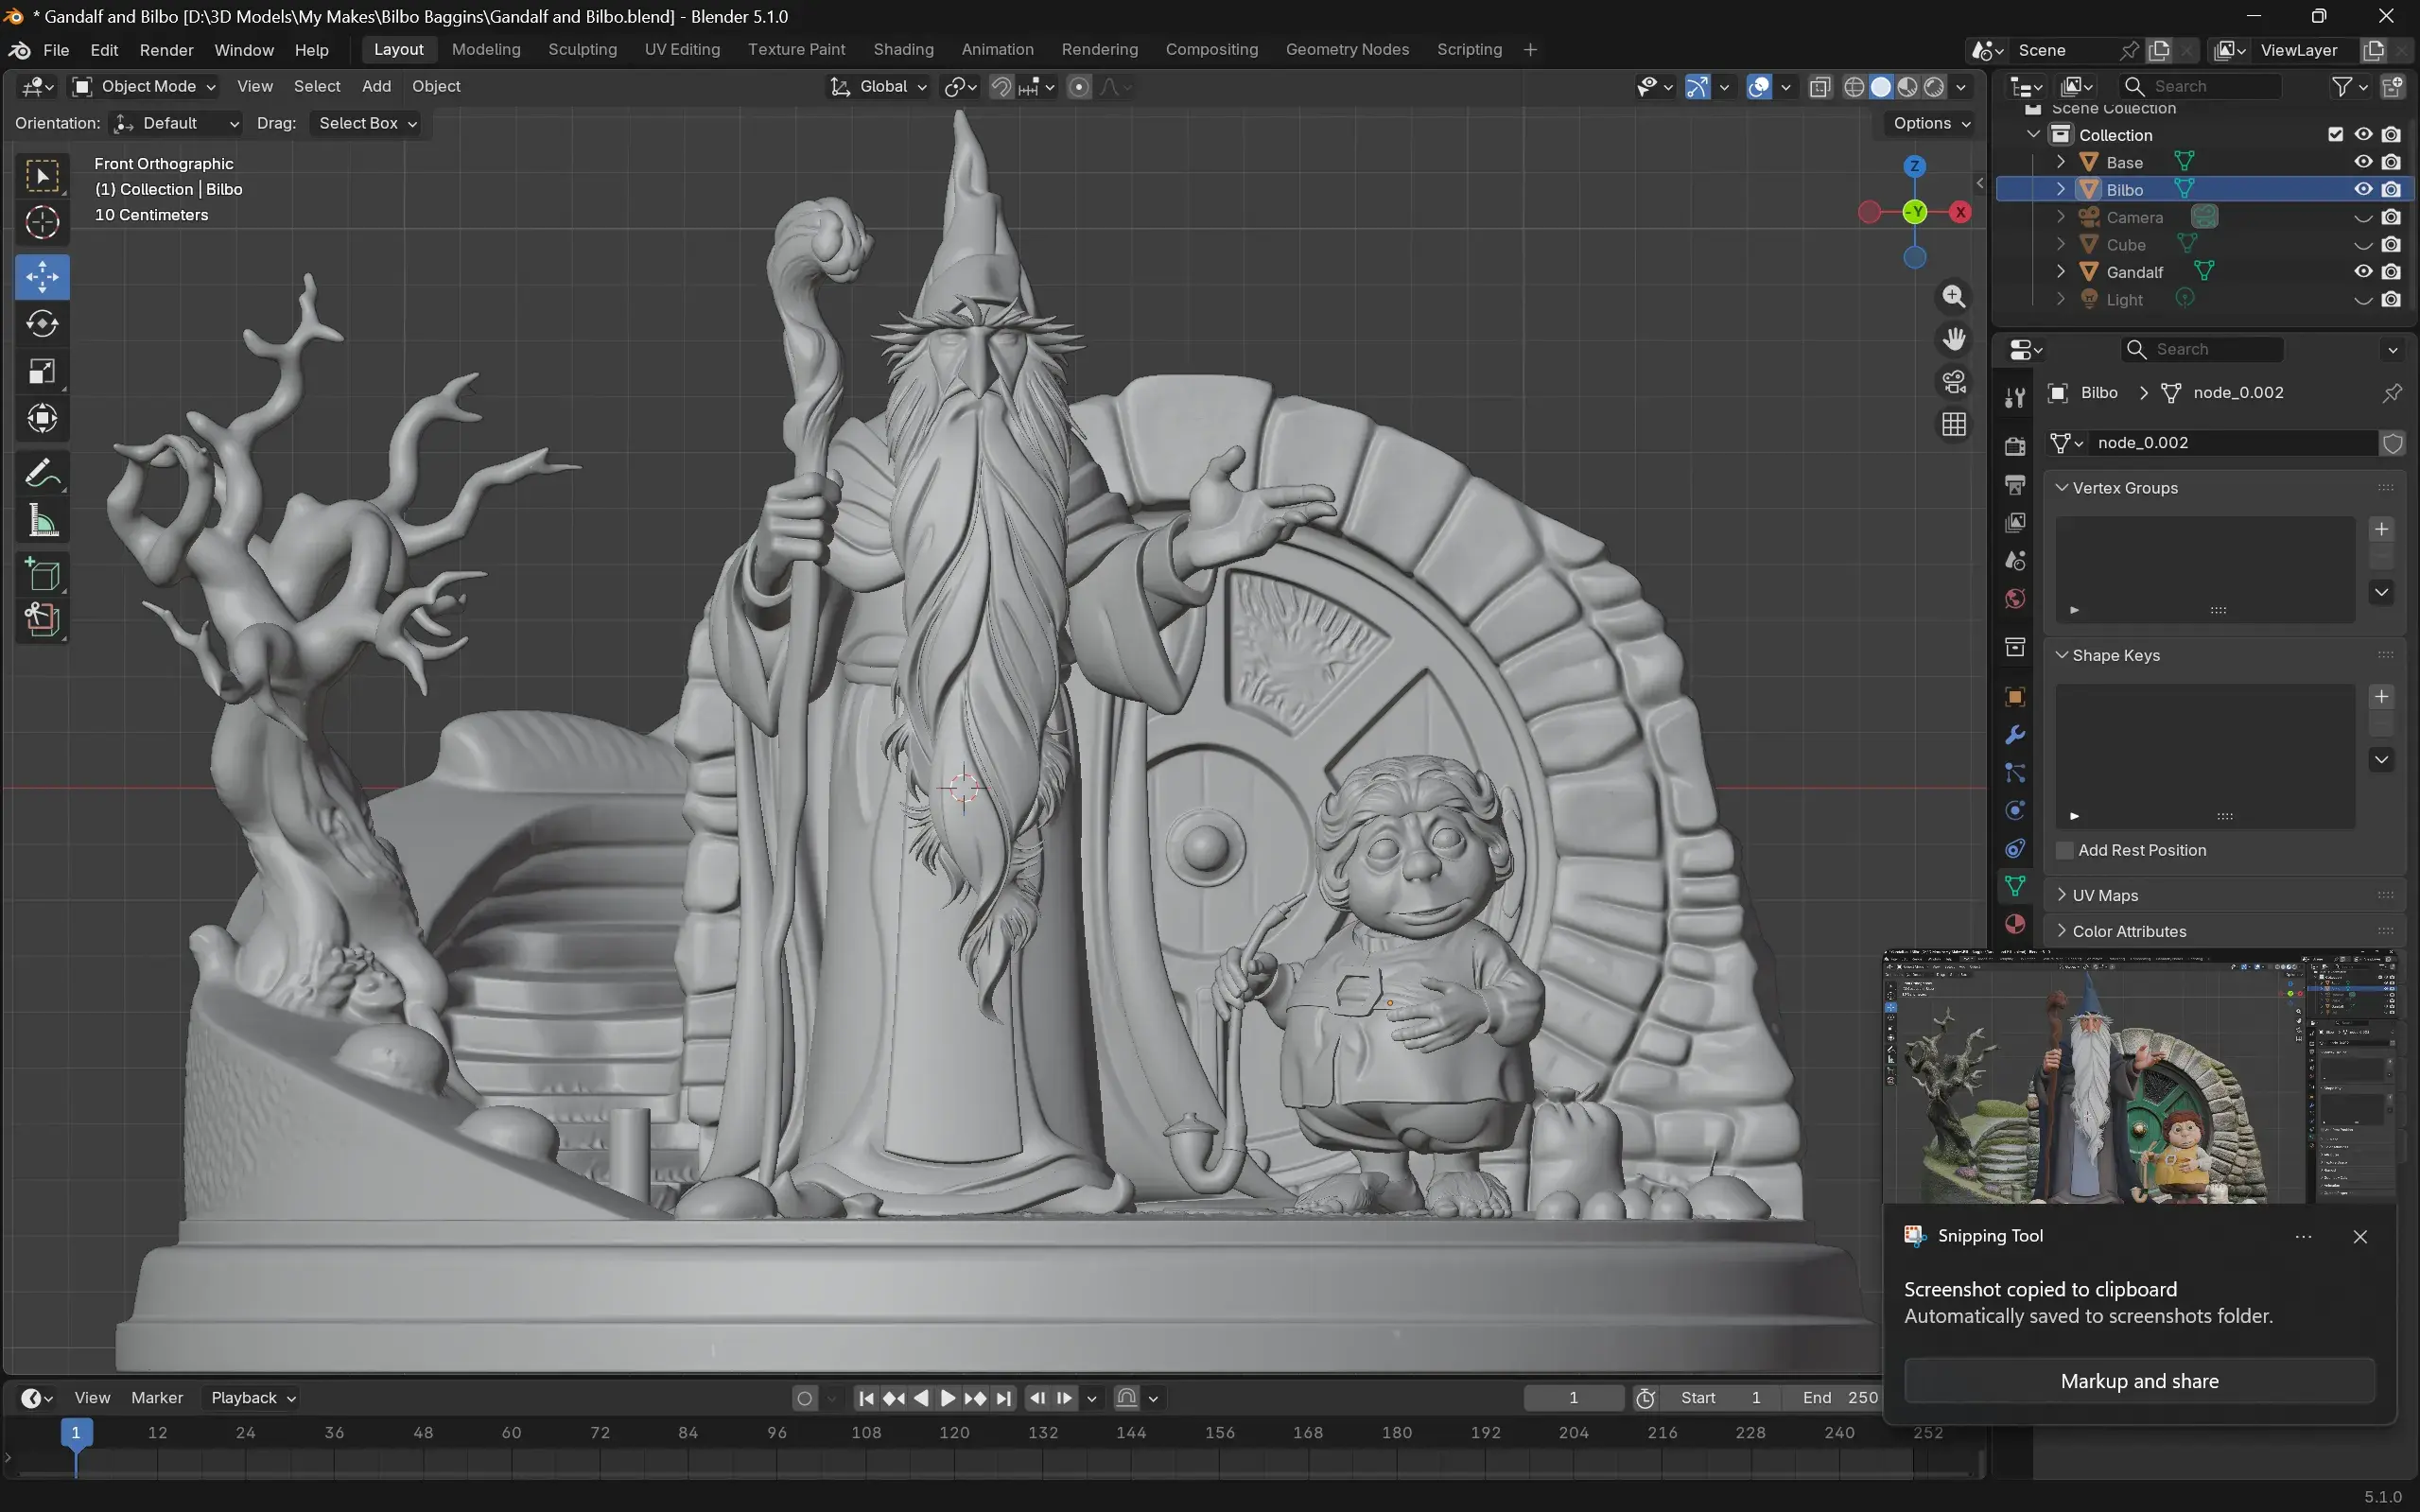Click Markup and share button

pyautogui.click(x=2139, y=1381)
